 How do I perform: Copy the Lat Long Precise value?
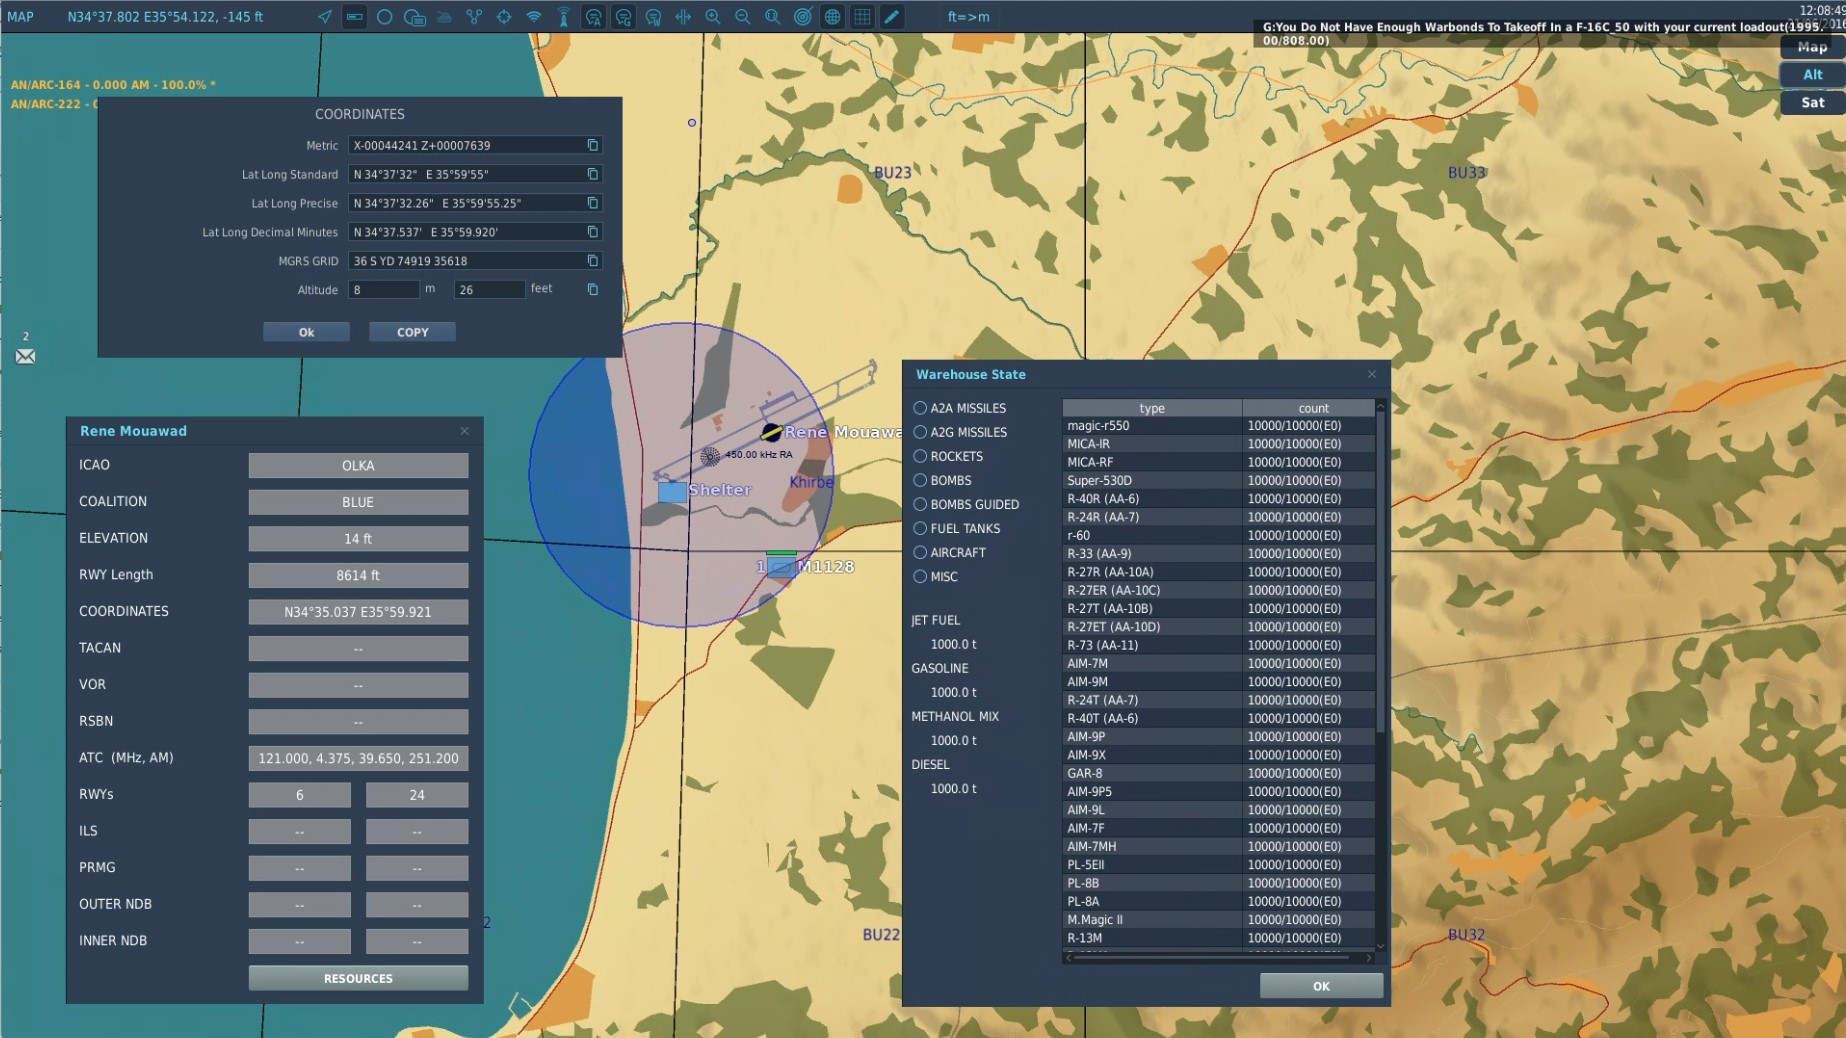pos(593,203)
